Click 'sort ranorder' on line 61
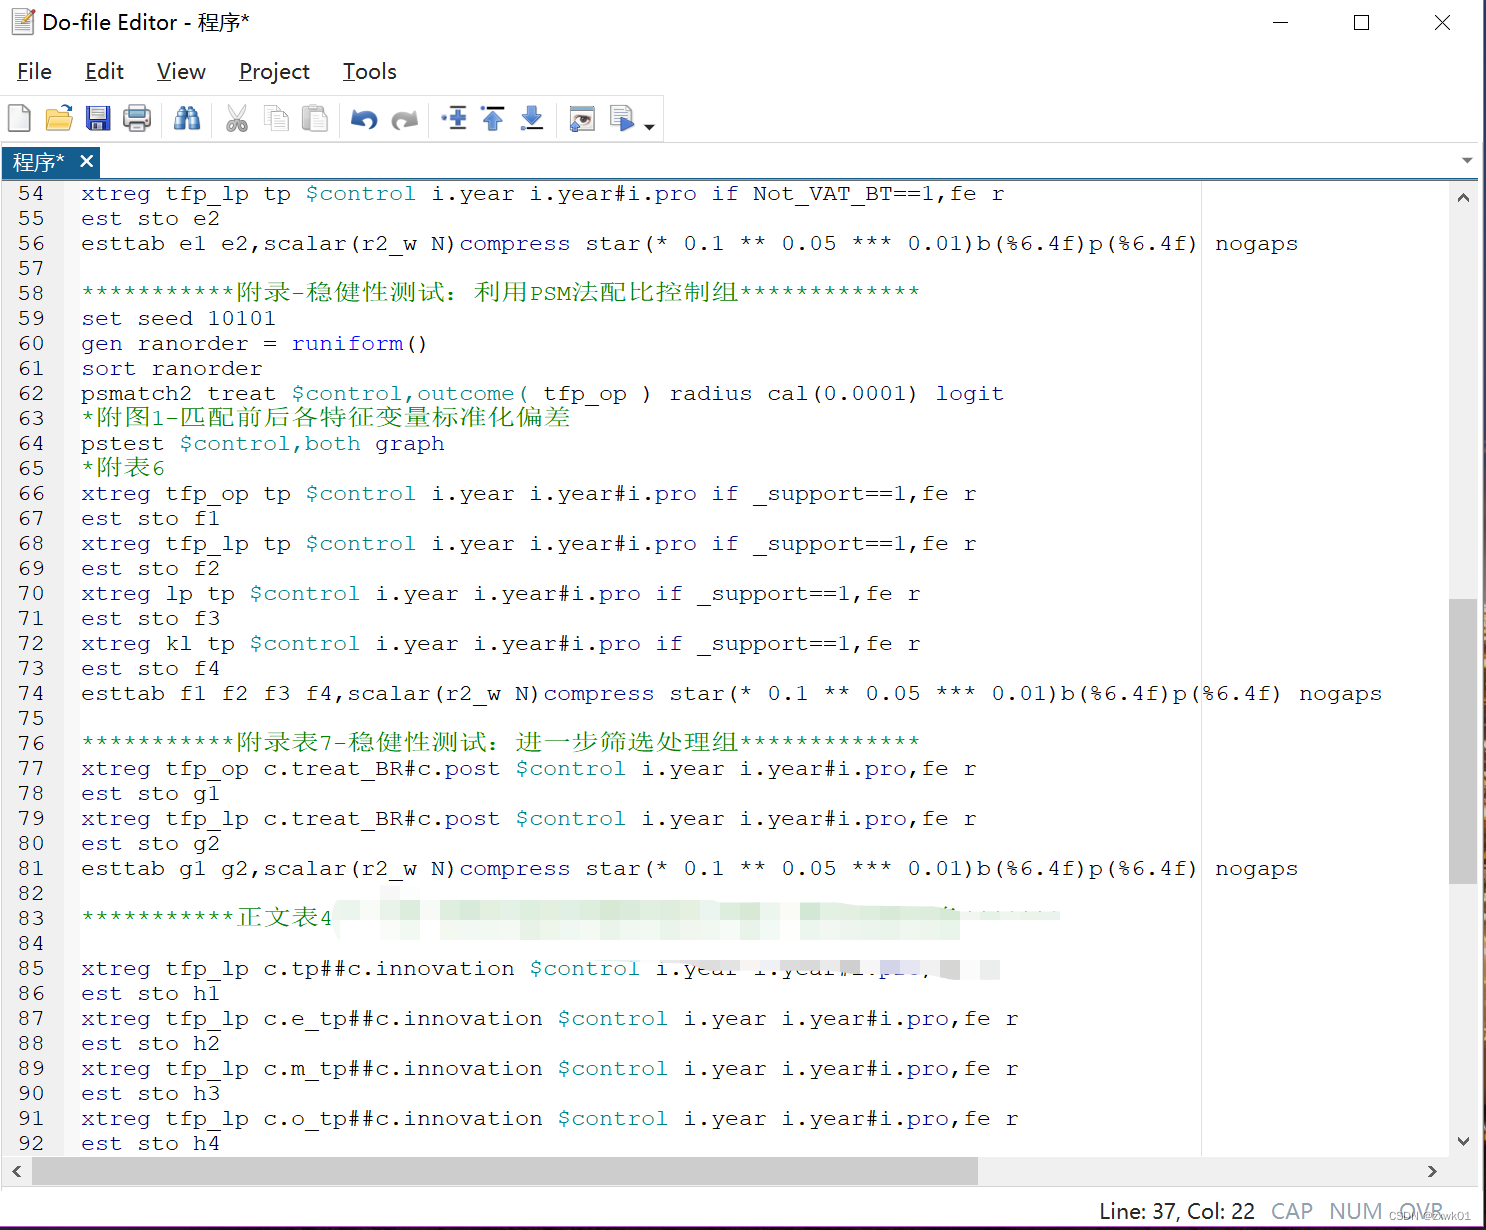The width and height of the screenshot is (1486, 1230). pyautogui.click(x=171, y=368)
